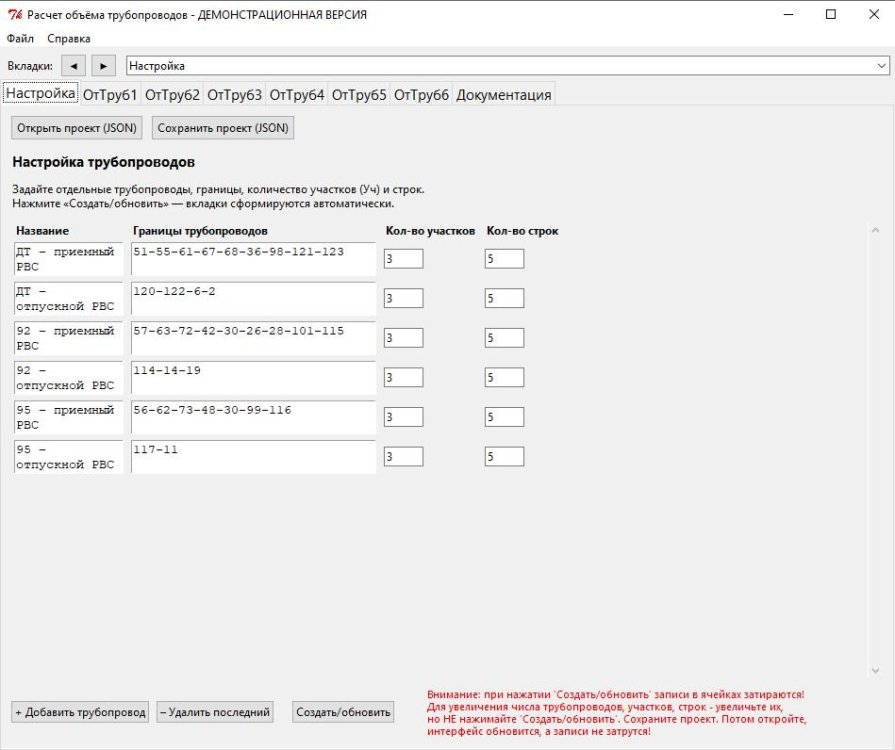Click − Удалить последний button

[x=215, y=712]
